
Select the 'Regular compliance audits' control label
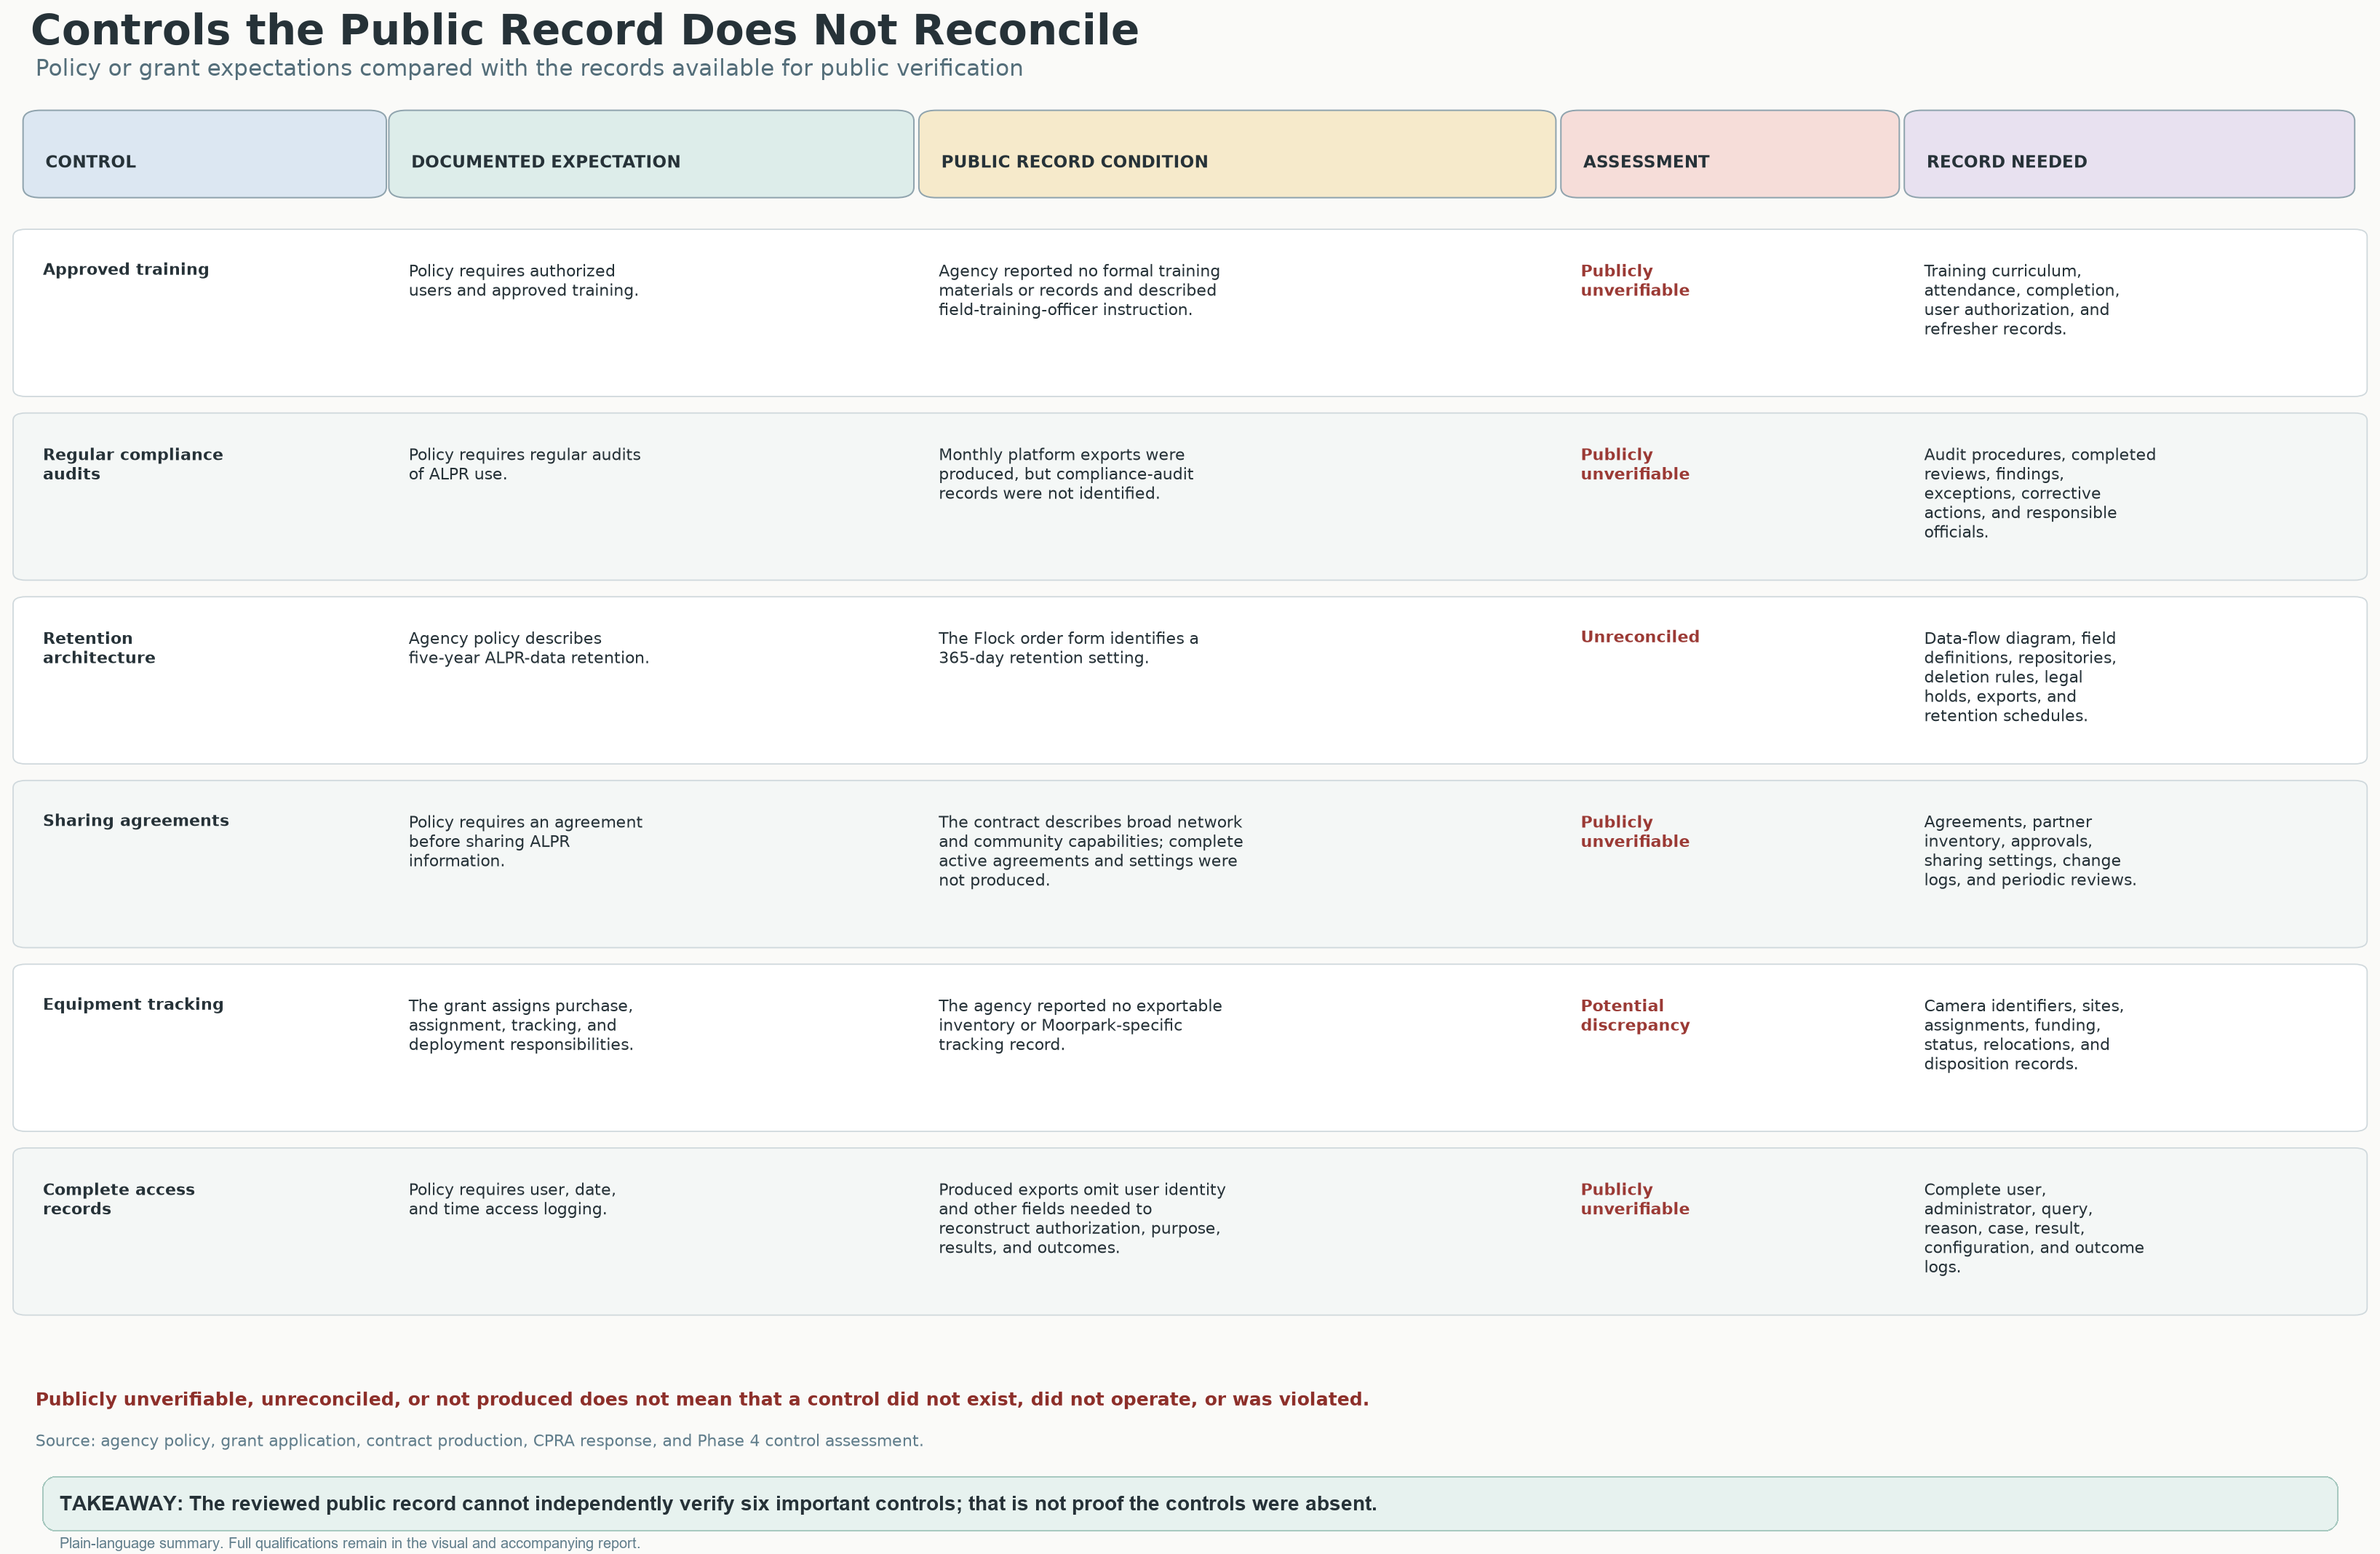point(133,464)
